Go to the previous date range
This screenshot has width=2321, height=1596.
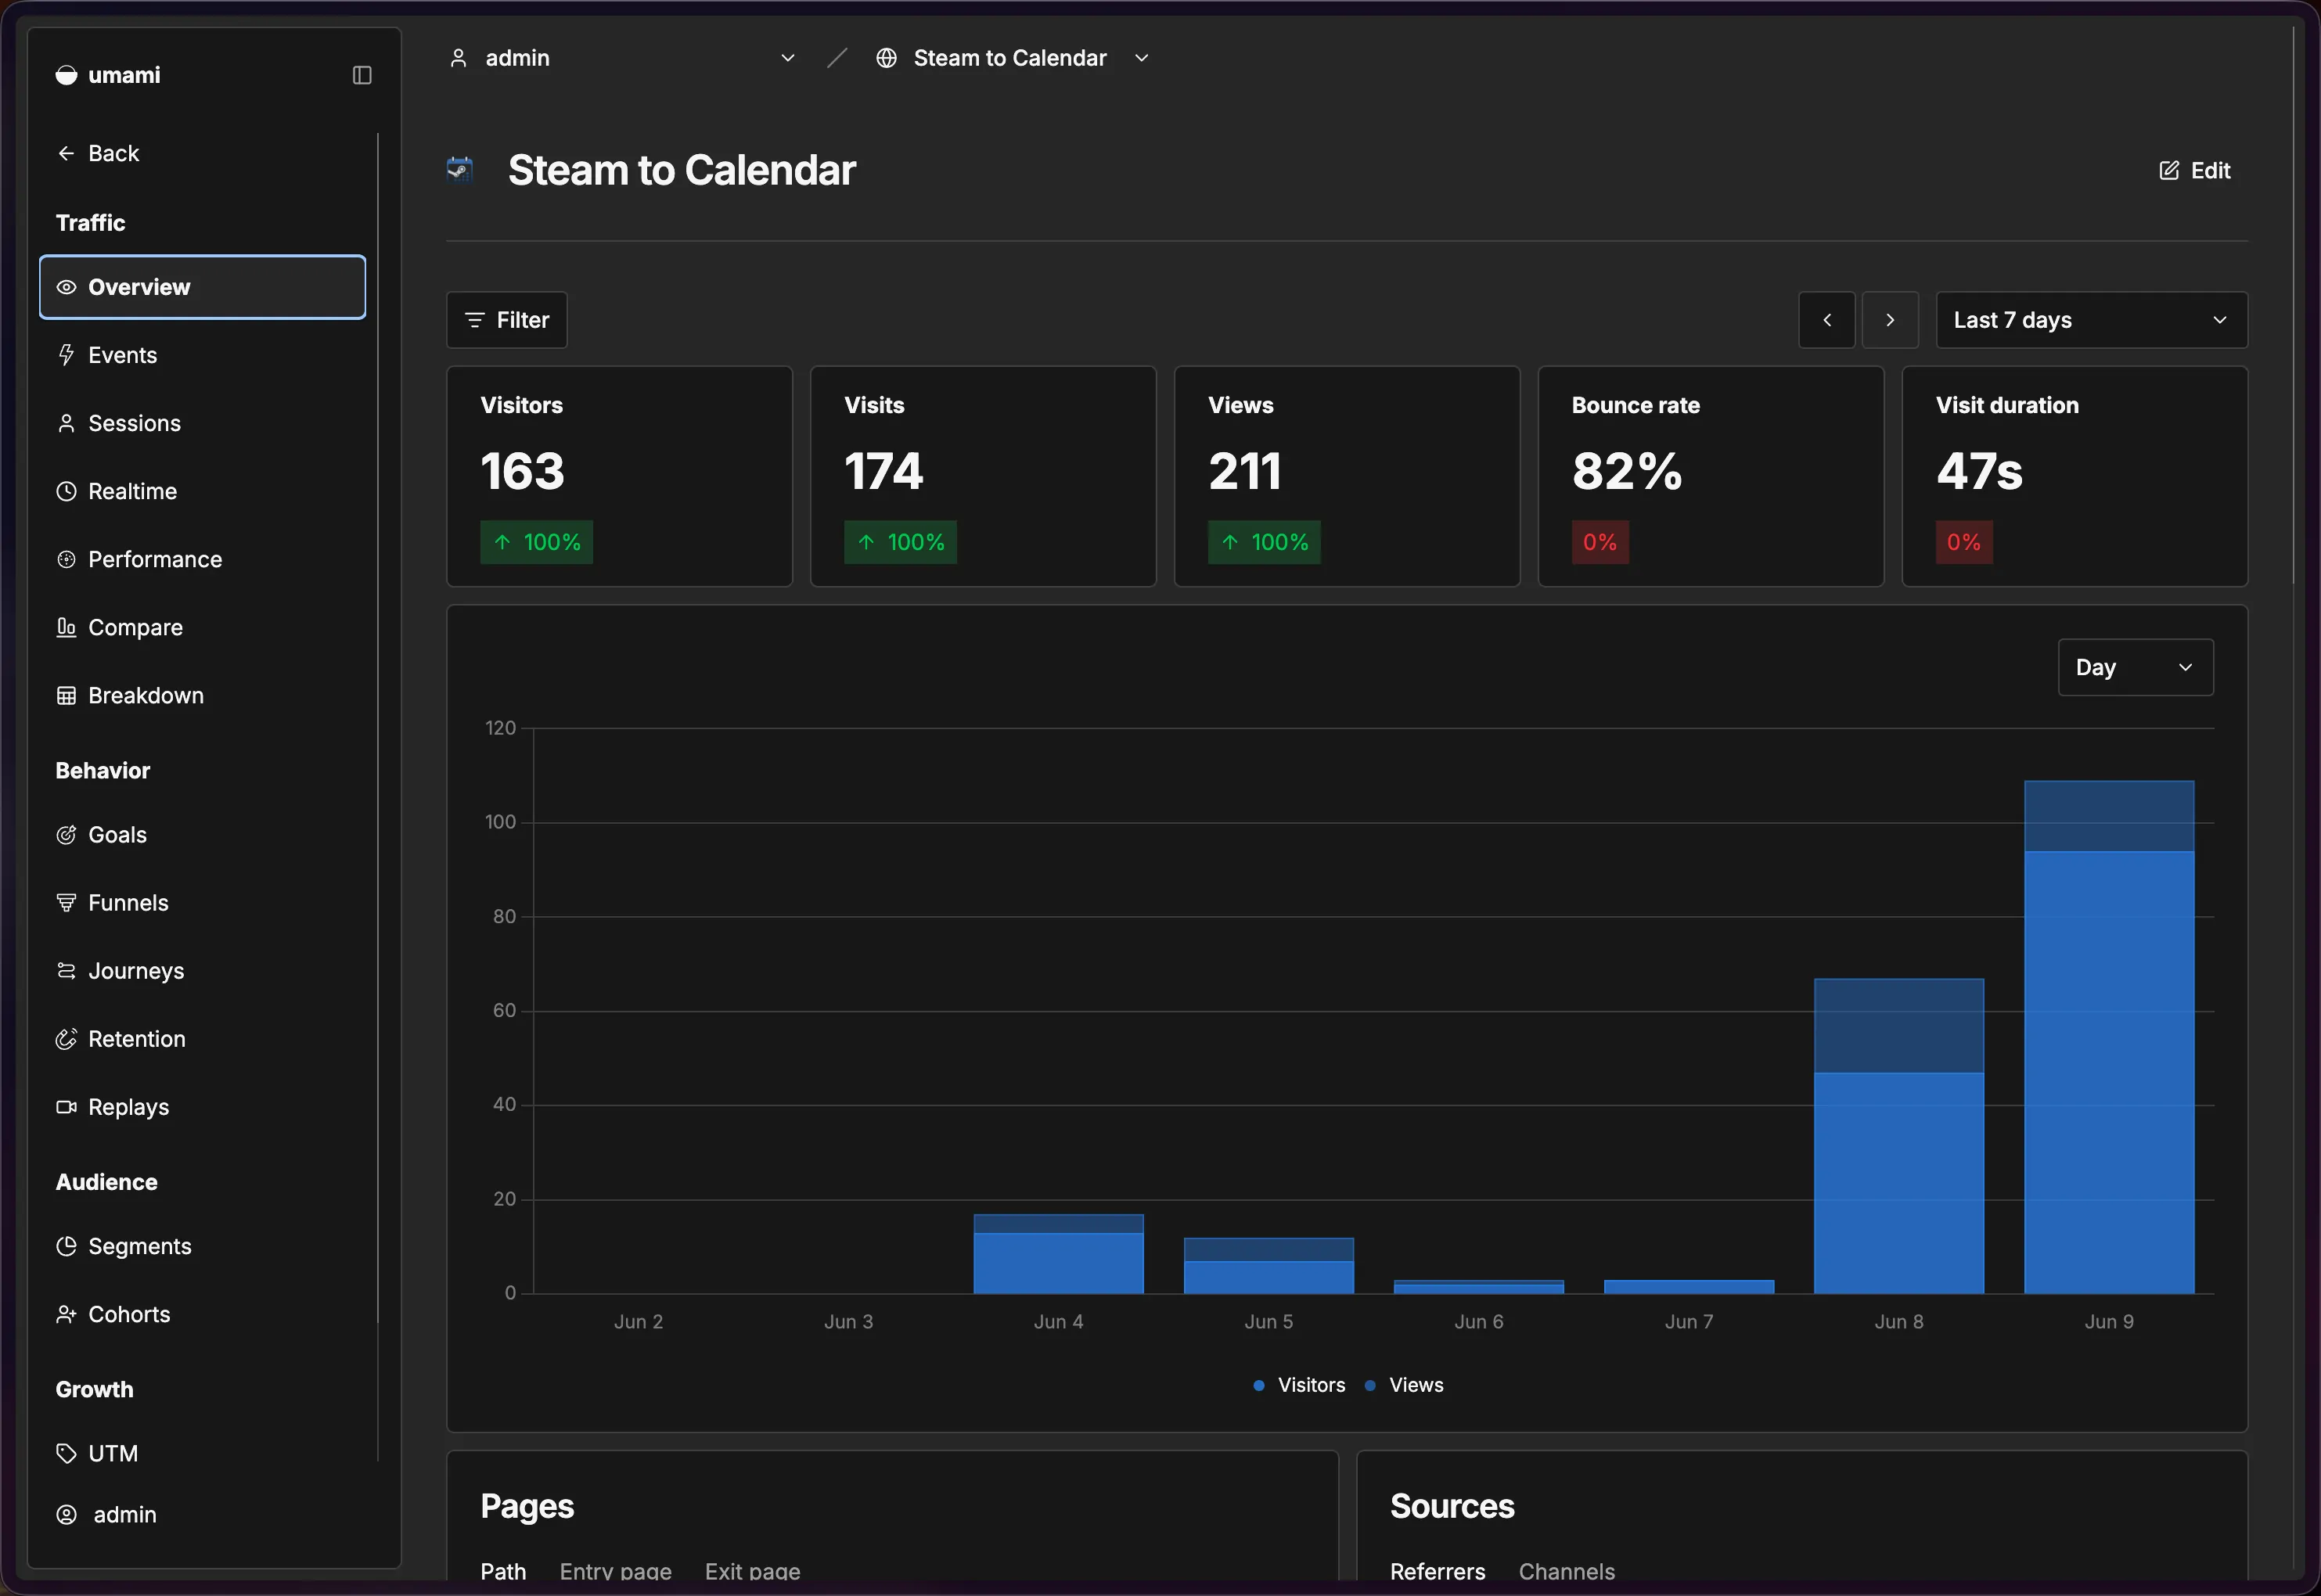(x=1827, y=320)
